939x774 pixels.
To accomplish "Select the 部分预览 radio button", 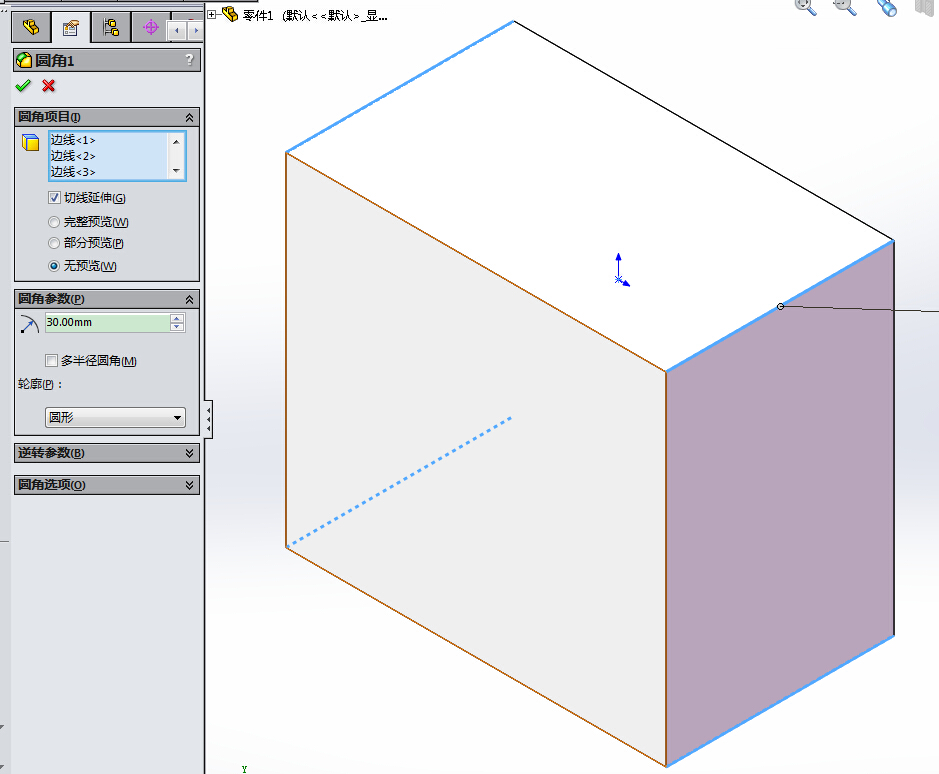I will pyautogui.click(x=54, y=243).
